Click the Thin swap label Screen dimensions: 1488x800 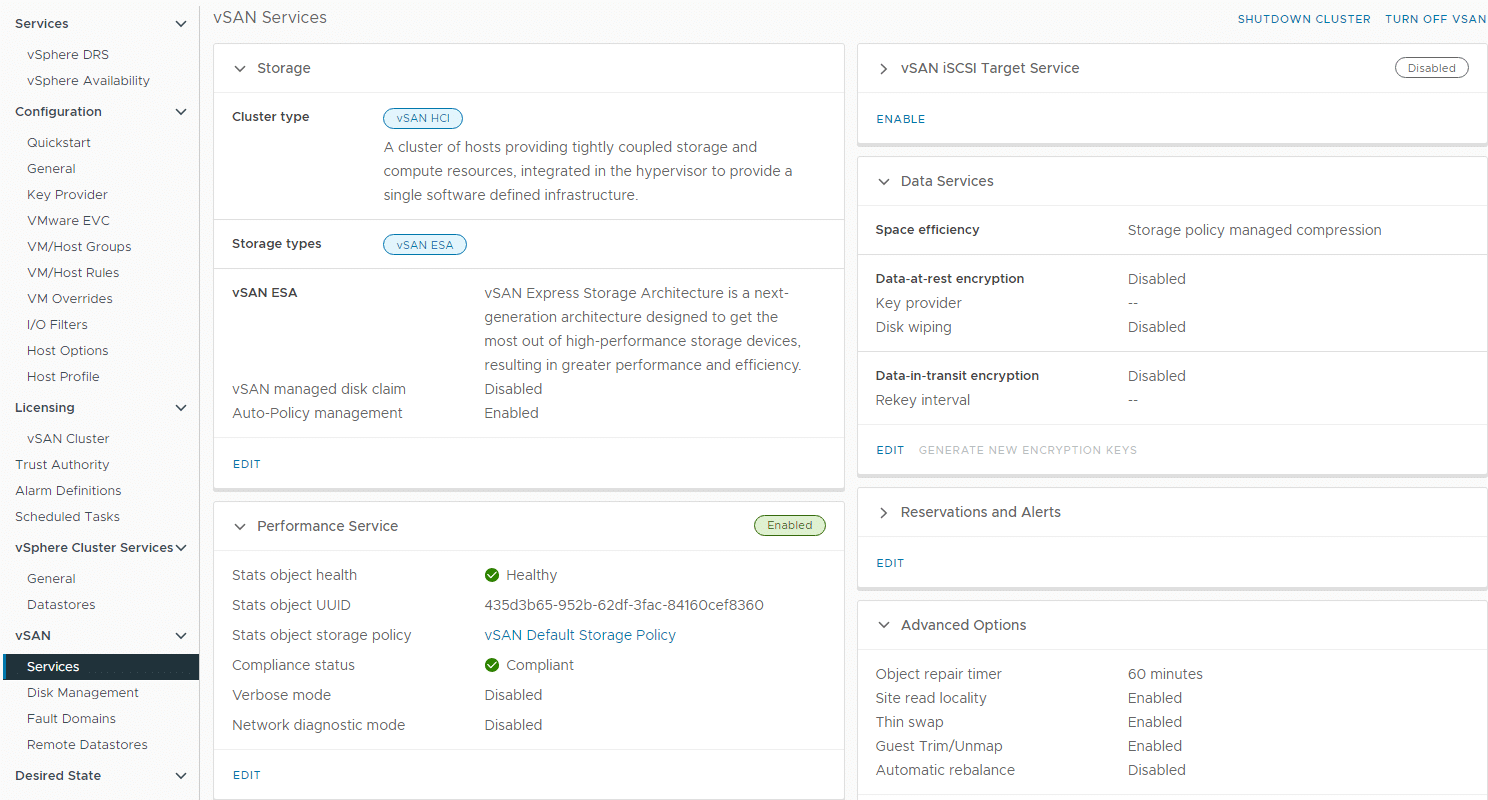click(x=909, y=722)
